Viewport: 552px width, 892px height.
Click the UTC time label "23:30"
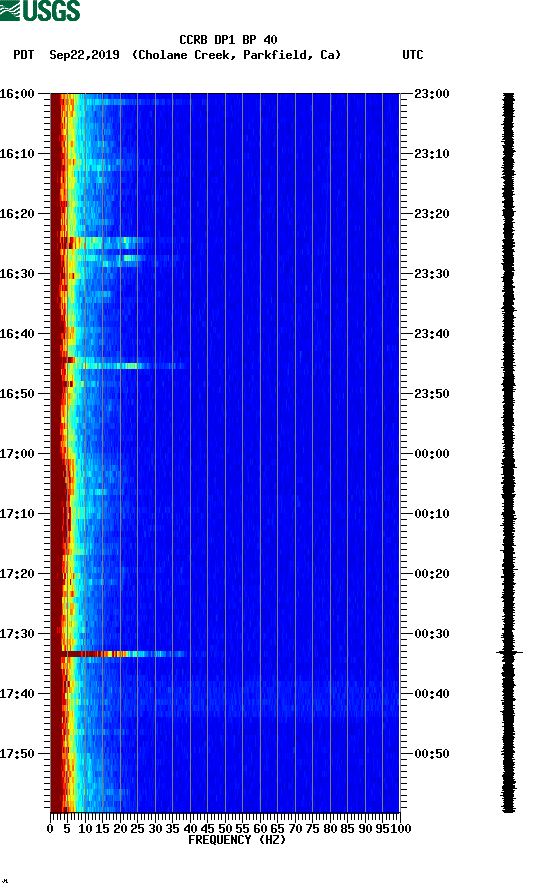pos(432,274)
